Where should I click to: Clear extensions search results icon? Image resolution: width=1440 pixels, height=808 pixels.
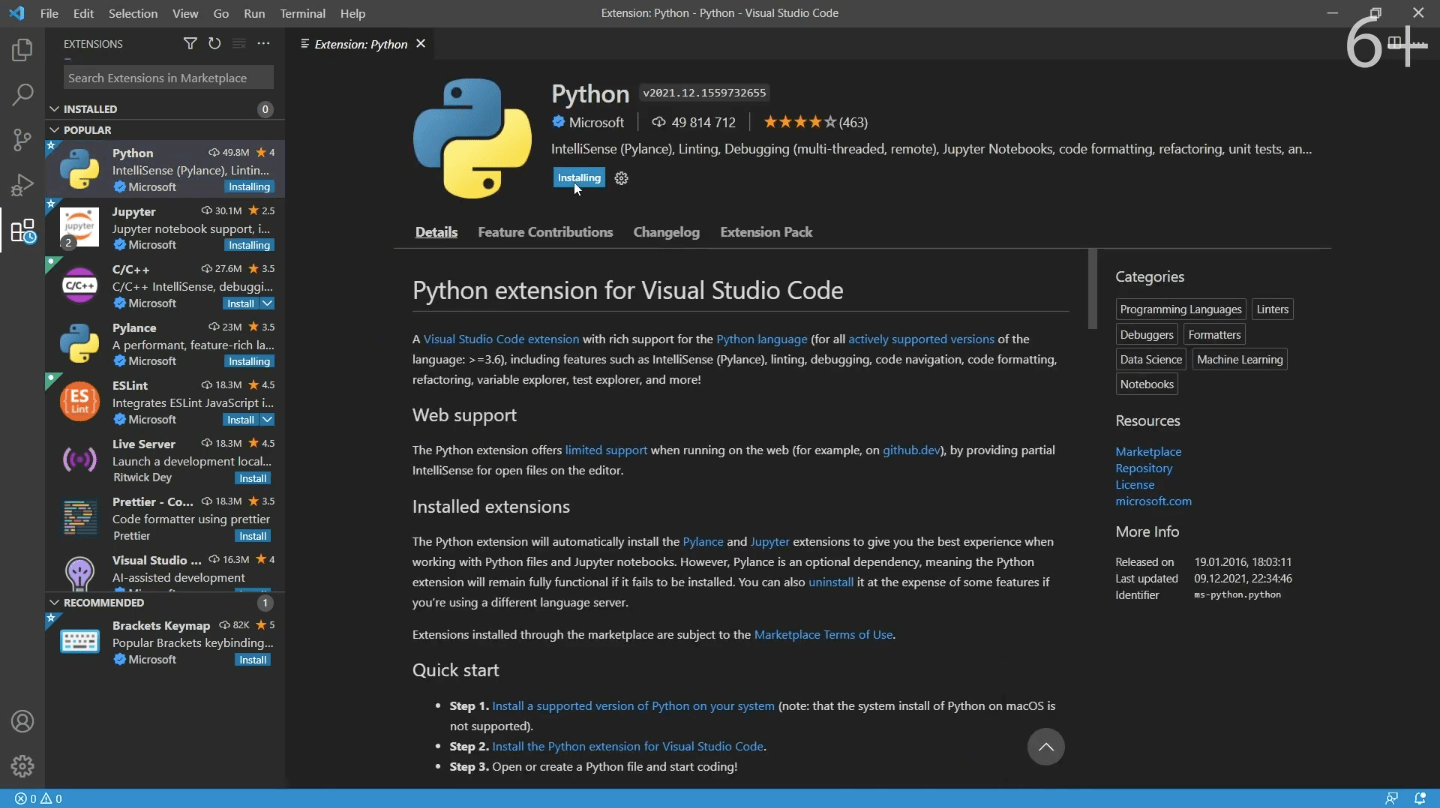(x=239, y=44)
